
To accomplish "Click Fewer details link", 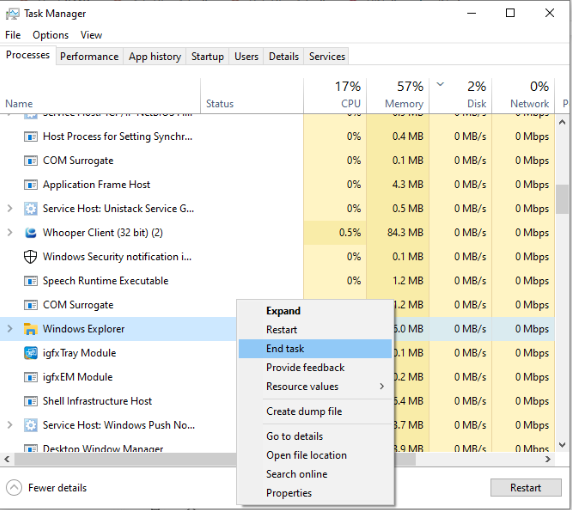I will (57, 488).
